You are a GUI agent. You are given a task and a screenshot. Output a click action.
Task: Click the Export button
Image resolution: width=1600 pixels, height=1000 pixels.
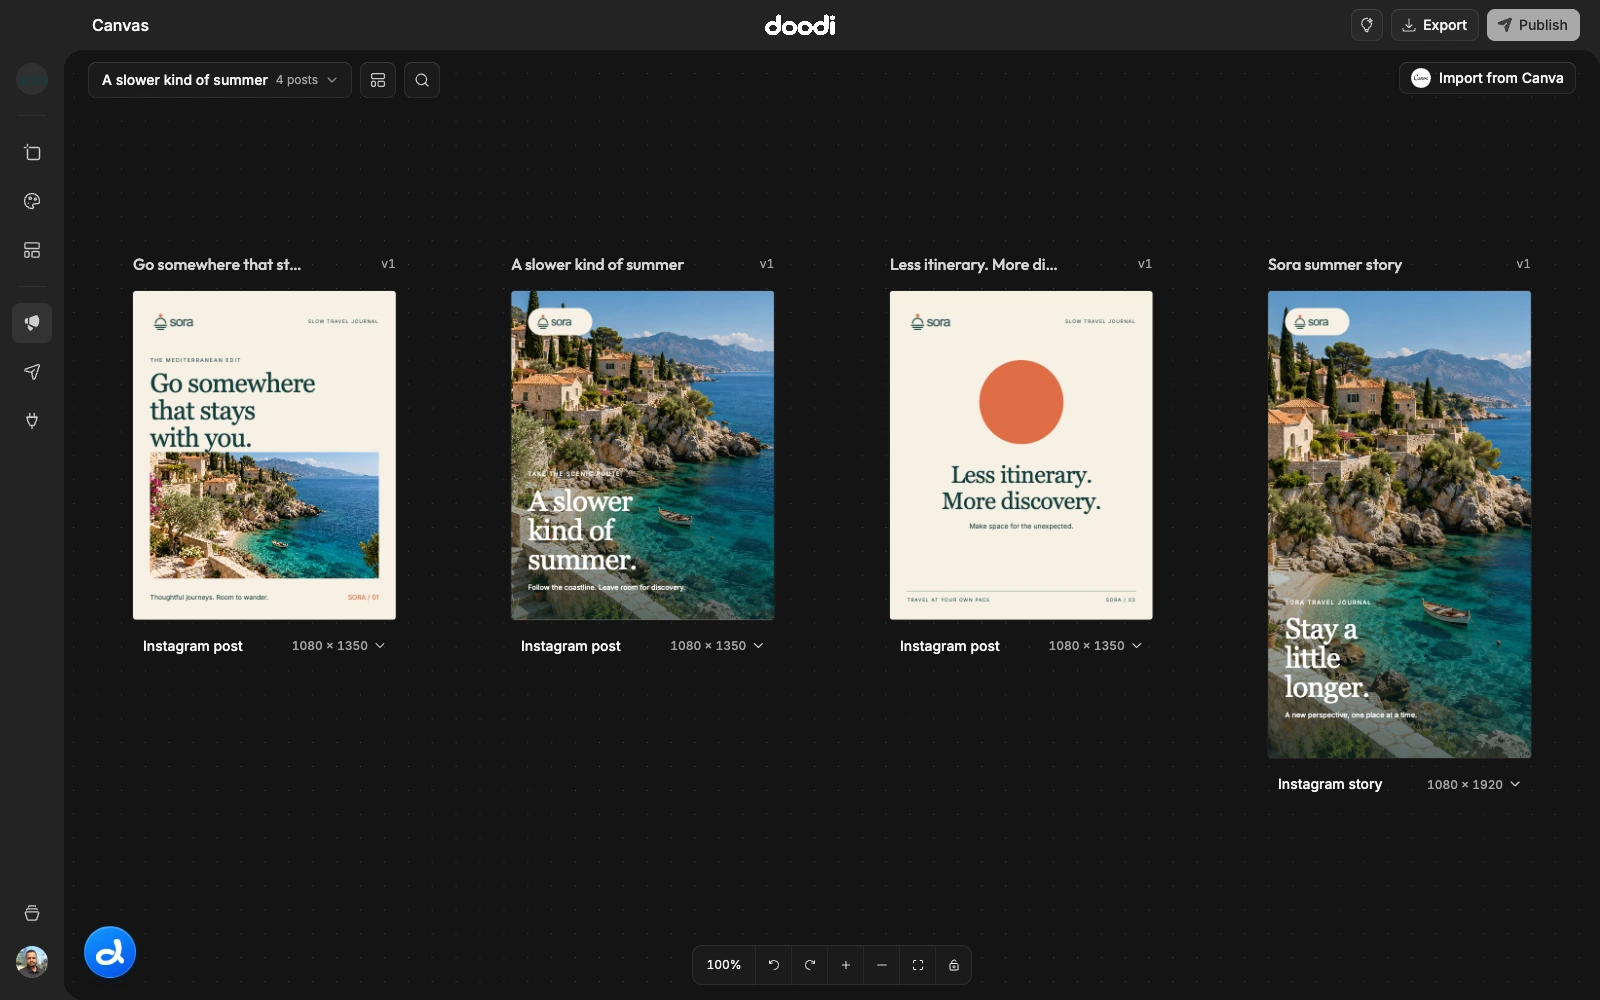1435,25
